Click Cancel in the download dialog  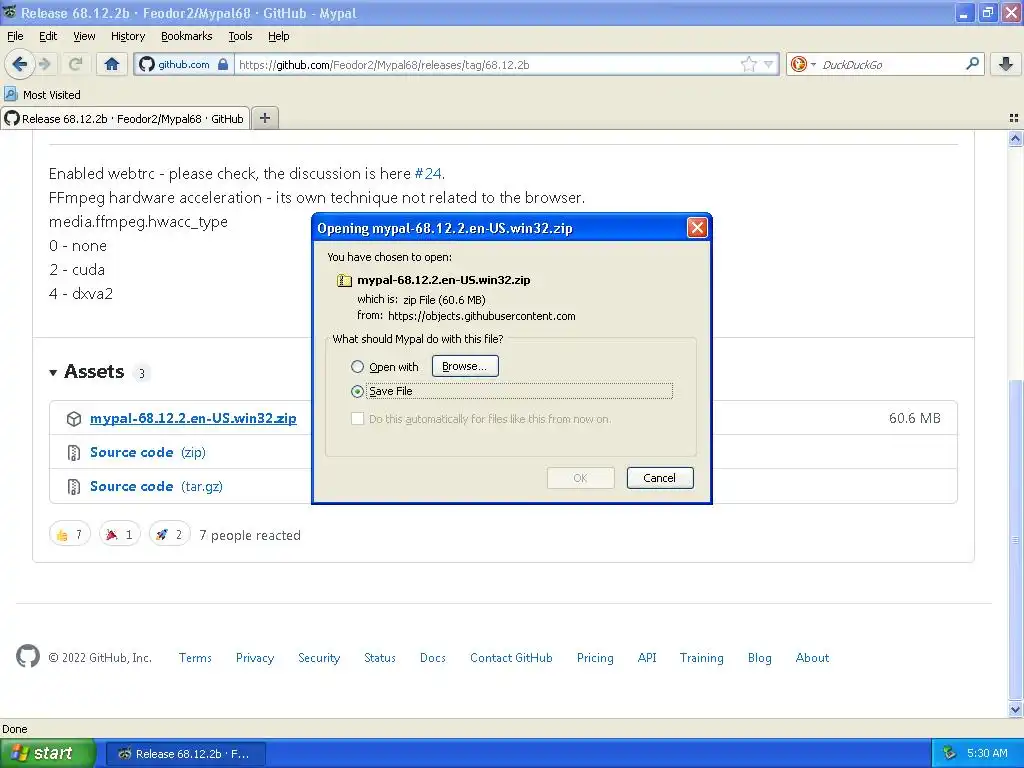point(660,478)
